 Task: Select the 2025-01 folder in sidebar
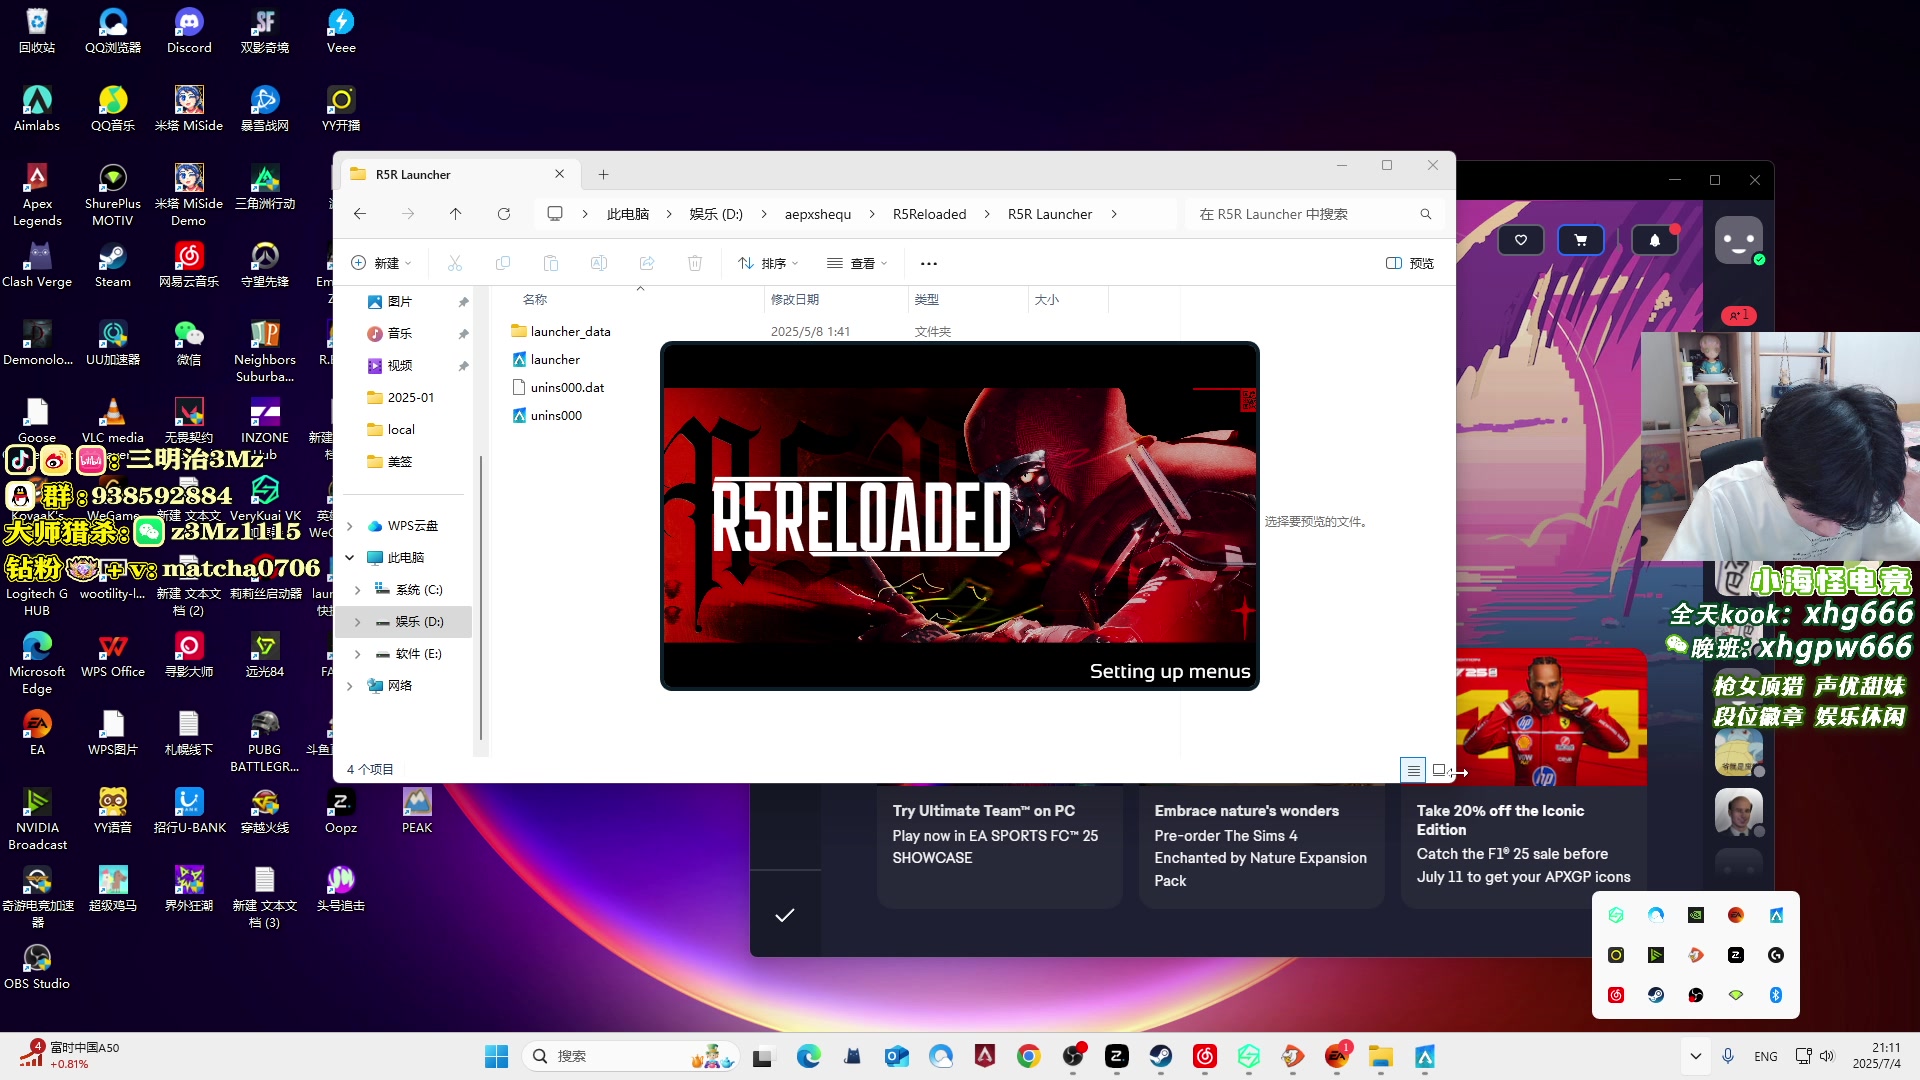(401, 397)
